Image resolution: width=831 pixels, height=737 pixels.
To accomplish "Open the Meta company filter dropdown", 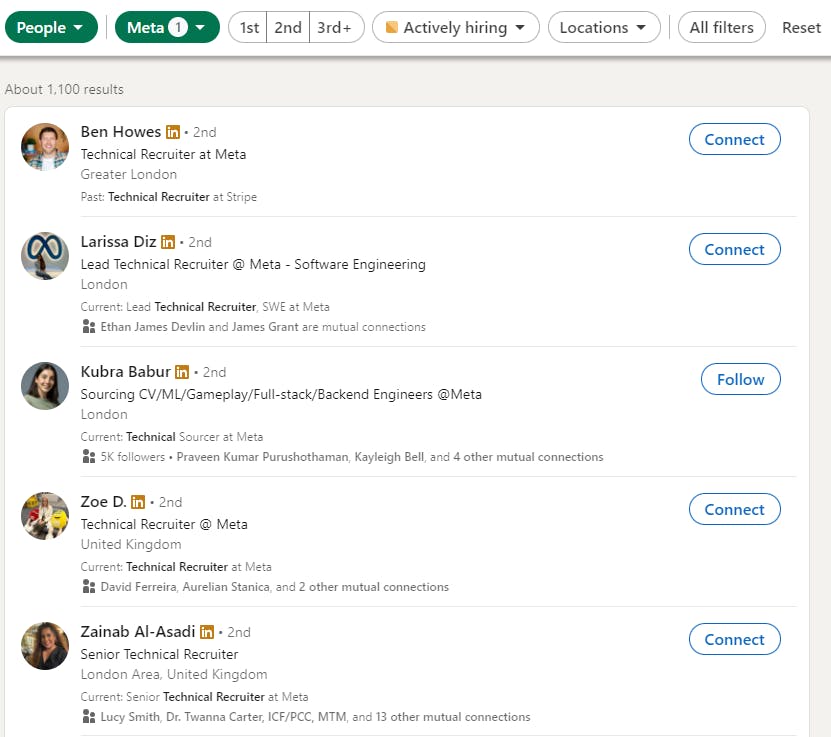I will click(167, 27).
